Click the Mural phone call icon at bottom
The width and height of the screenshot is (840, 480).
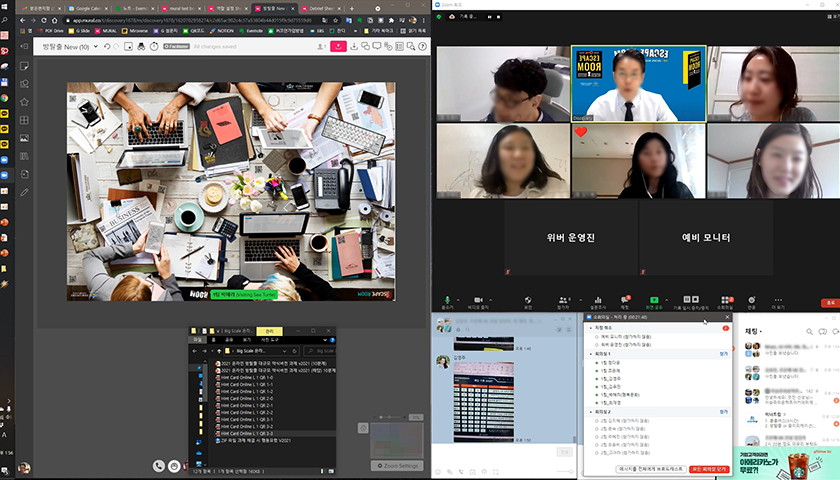(x=159, y=466)
